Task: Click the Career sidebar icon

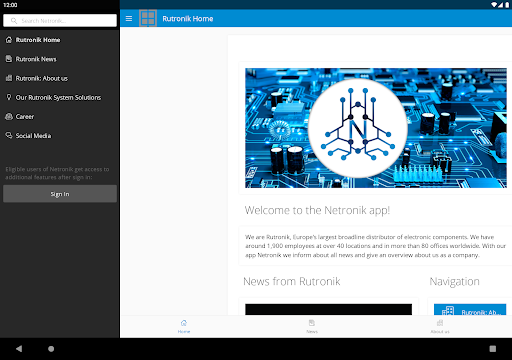Action: coord(9,116)
